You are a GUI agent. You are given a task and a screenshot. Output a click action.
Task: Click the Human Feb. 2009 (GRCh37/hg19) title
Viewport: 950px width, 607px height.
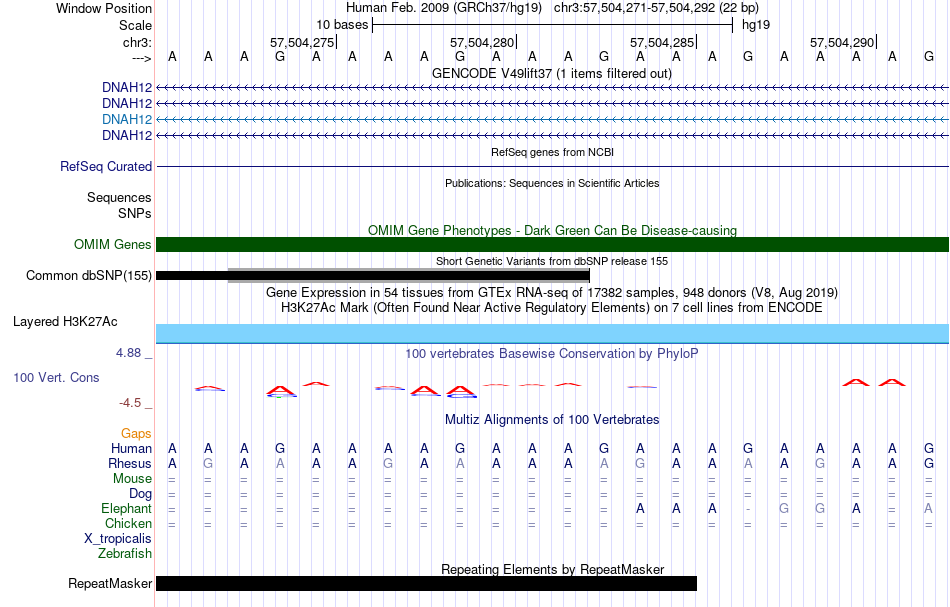pos(446,8)
